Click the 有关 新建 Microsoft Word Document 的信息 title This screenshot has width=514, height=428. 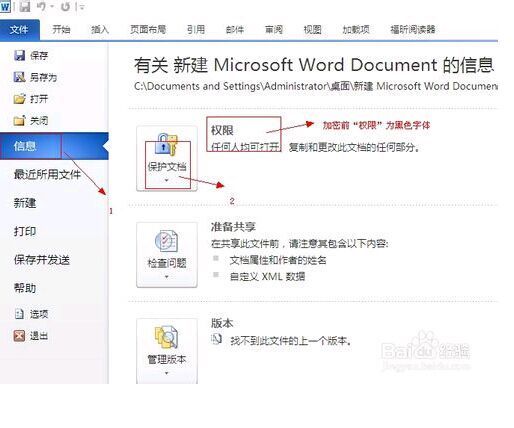point(314,65)
